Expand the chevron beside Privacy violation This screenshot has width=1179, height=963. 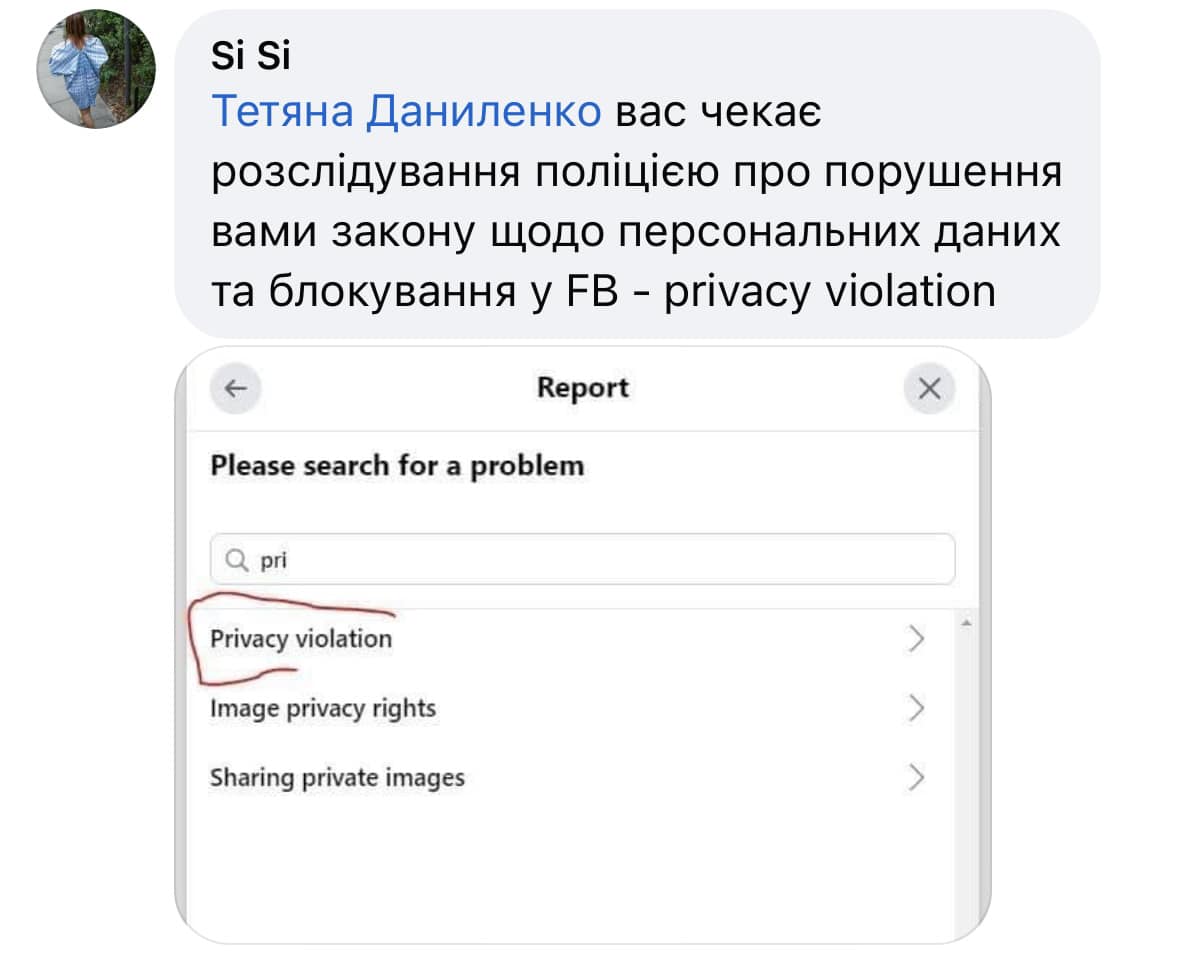915,639
